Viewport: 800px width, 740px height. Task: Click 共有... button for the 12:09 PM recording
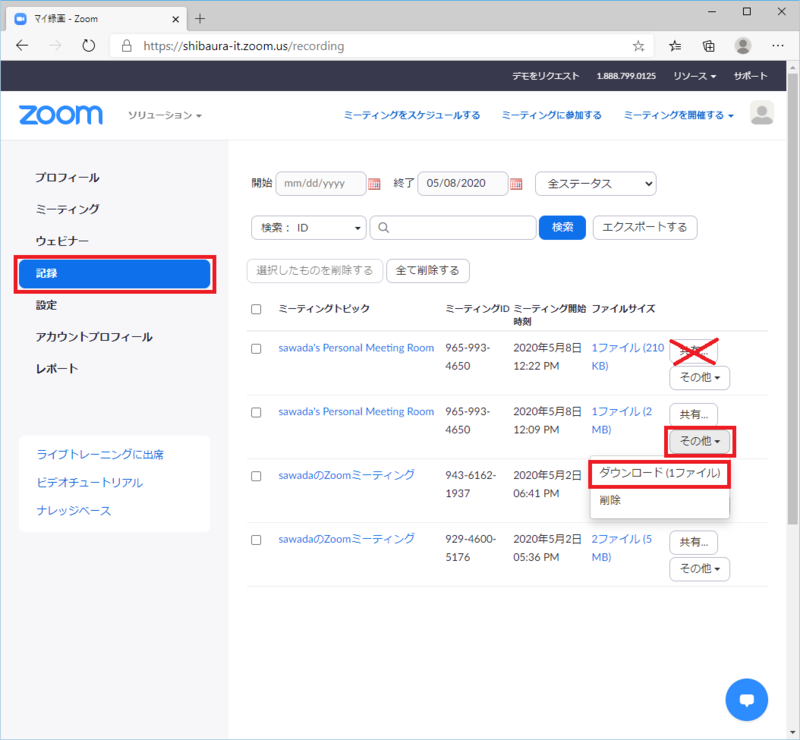(x=693, y=415)
